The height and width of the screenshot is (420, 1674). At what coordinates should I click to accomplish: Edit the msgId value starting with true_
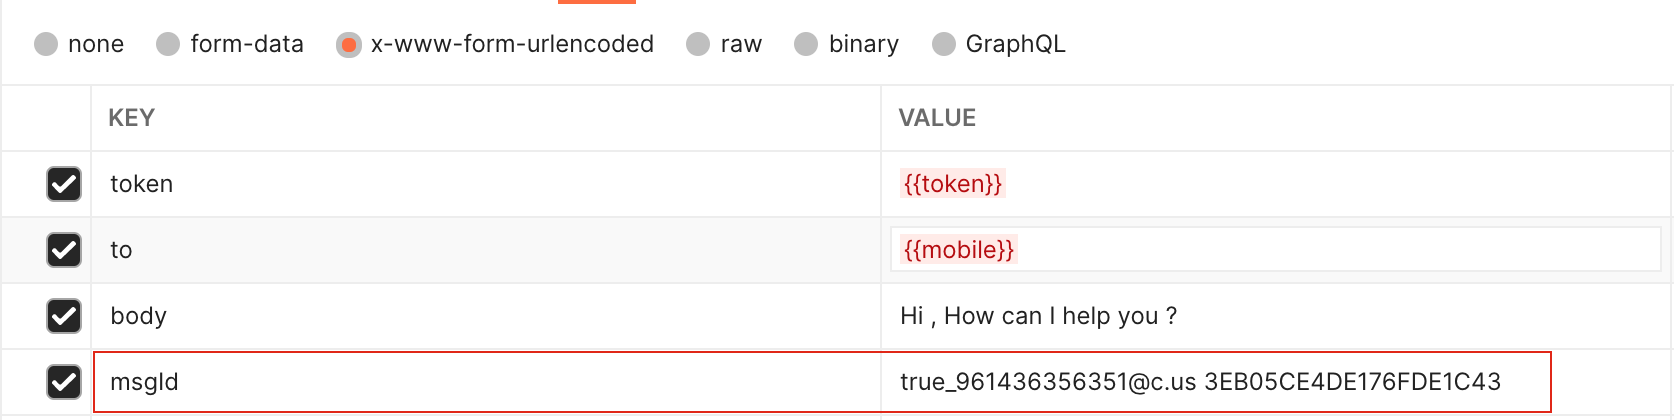[1200, 382]
